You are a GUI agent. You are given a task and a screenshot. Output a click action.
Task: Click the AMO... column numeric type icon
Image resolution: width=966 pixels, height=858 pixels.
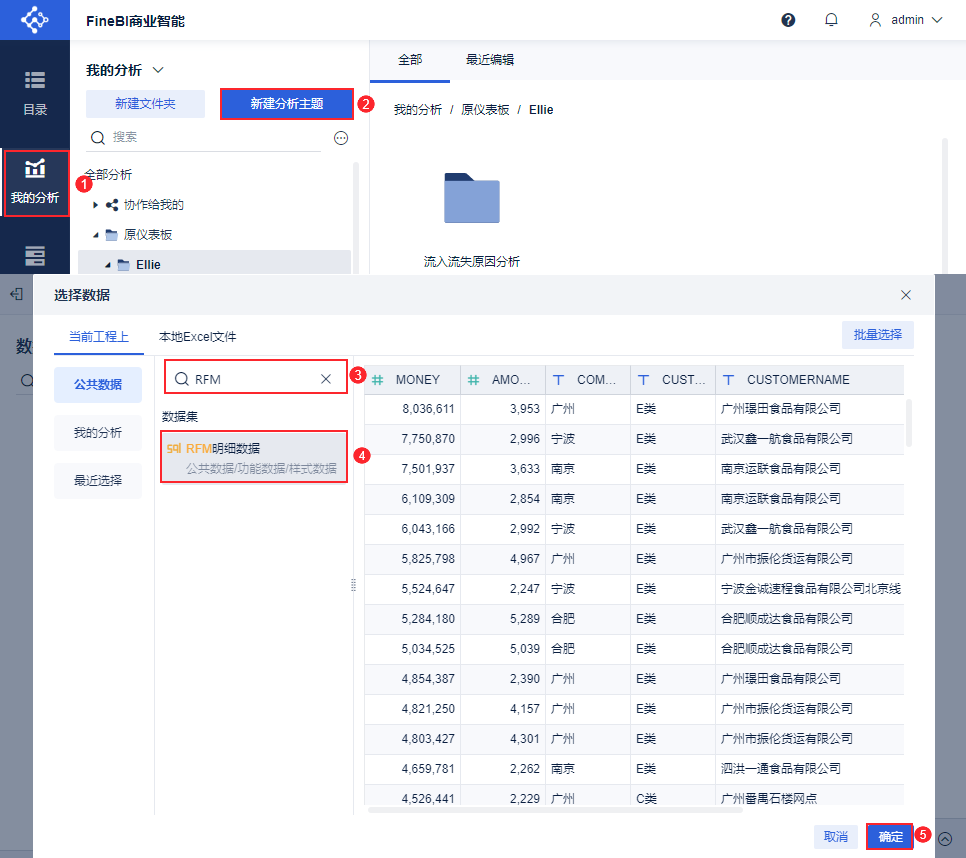(473, 380)
